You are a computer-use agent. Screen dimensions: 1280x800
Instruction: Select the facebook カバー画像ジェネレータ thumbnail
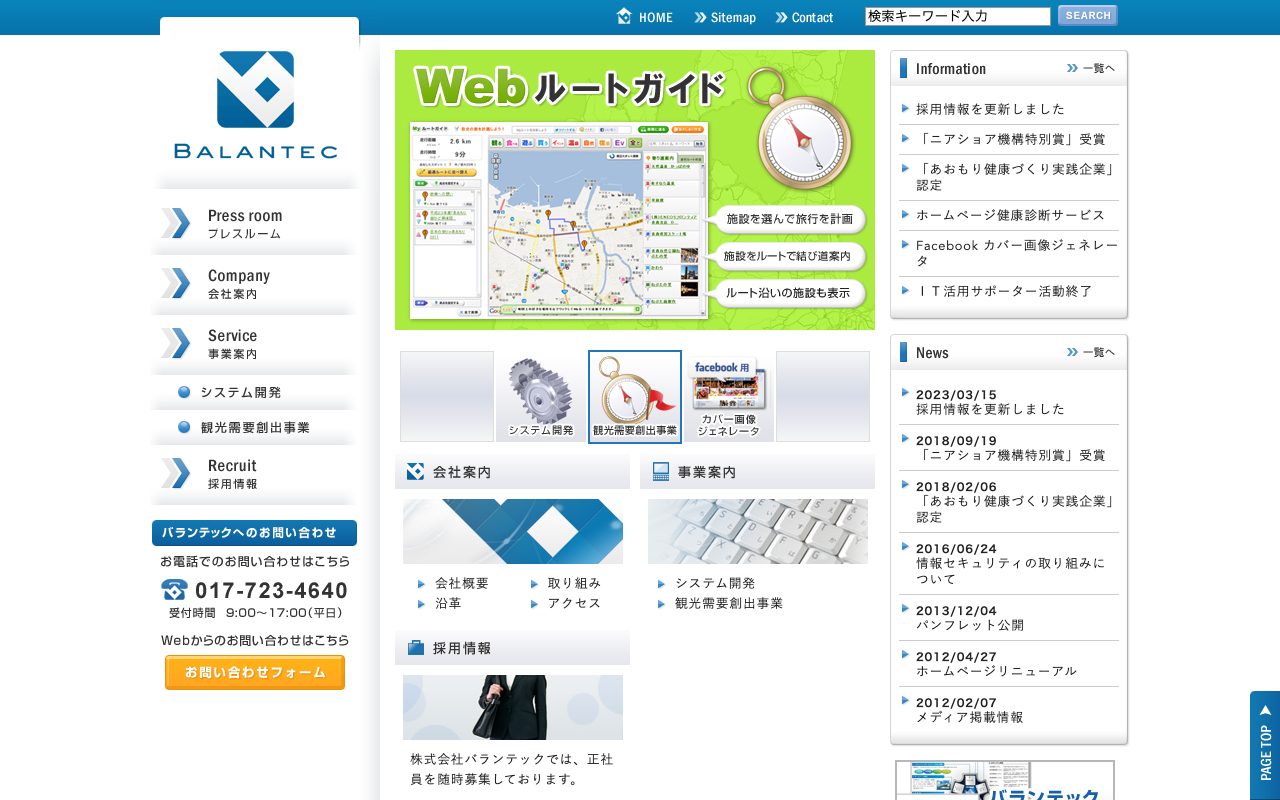pos(728,396)
